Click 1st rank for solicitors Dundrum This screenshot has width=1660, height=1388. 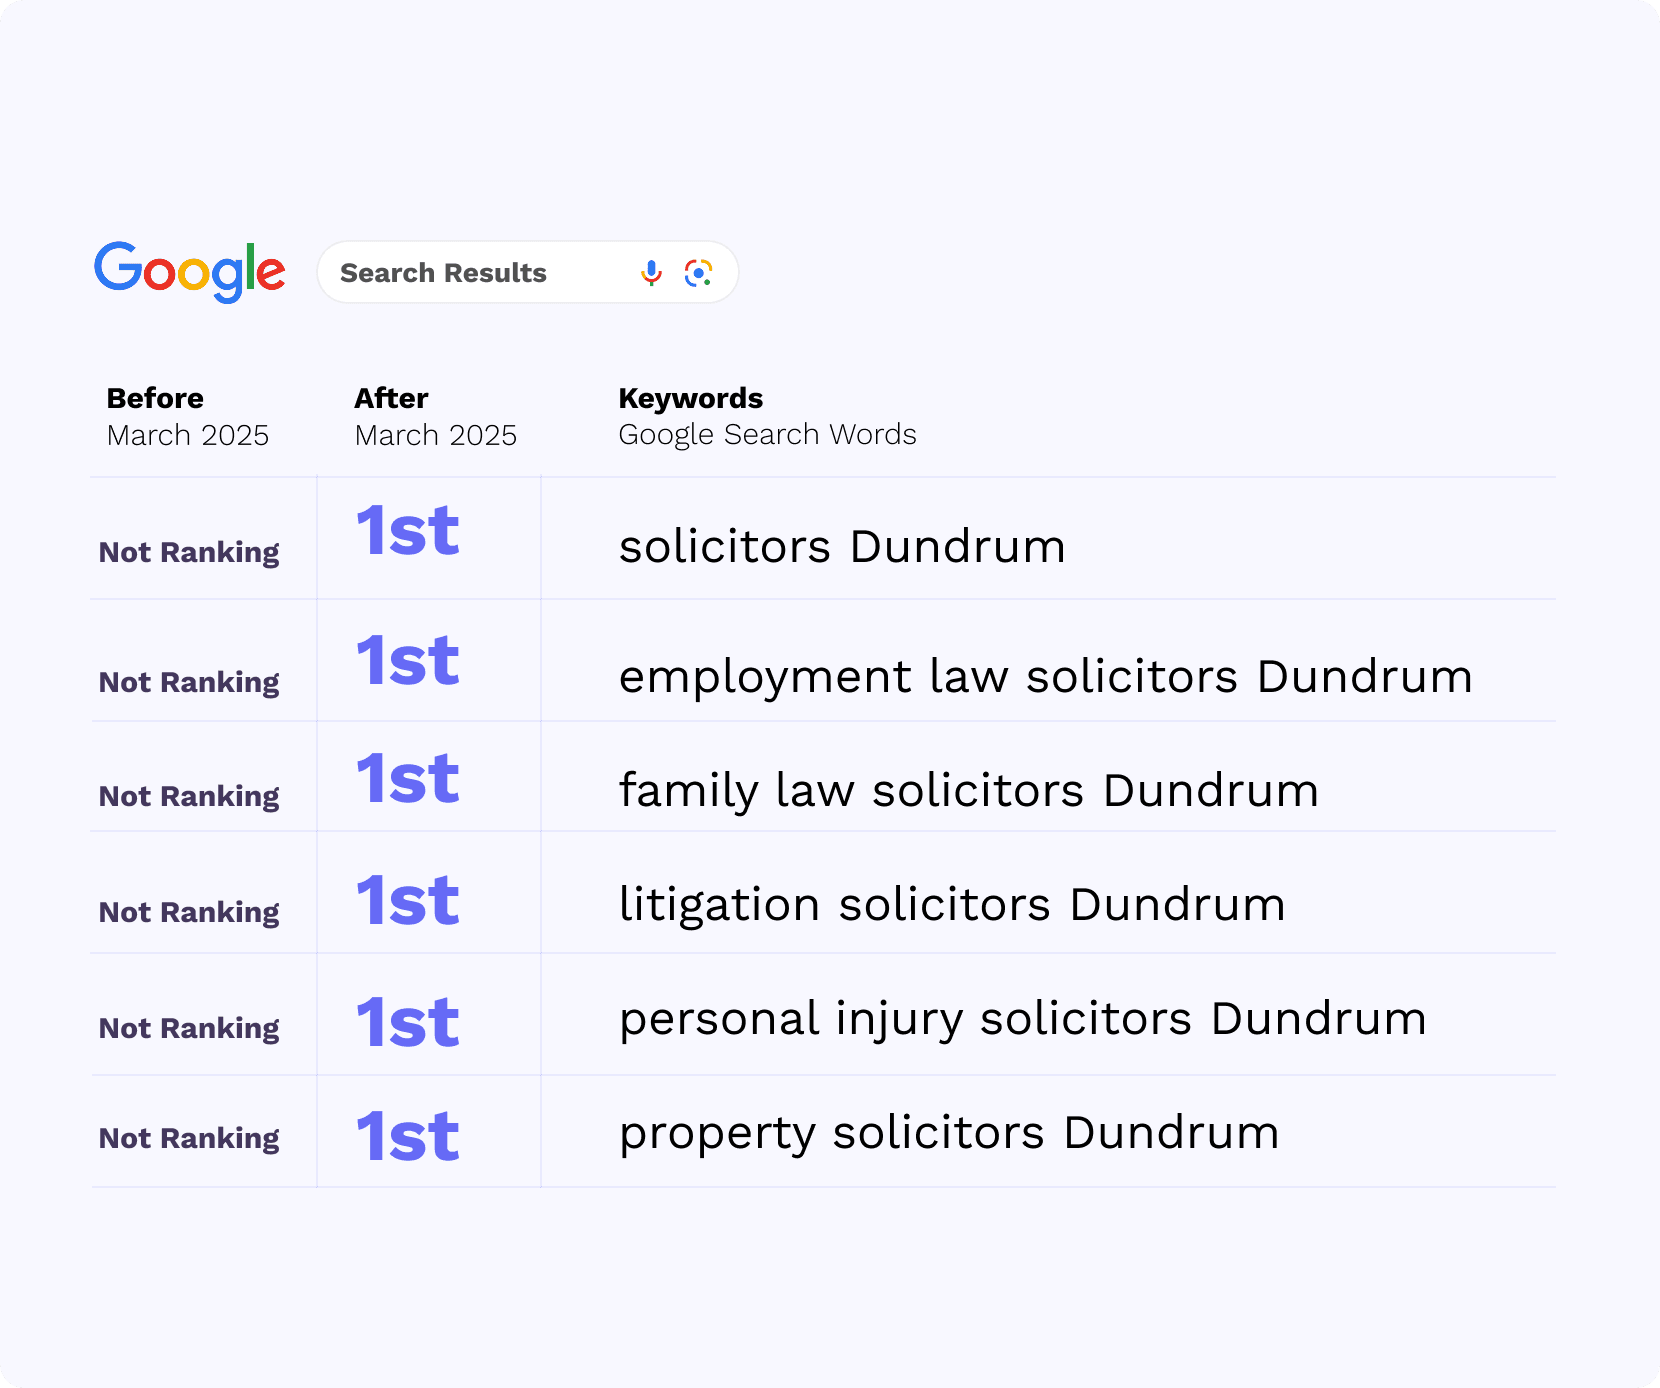point(408,531)
